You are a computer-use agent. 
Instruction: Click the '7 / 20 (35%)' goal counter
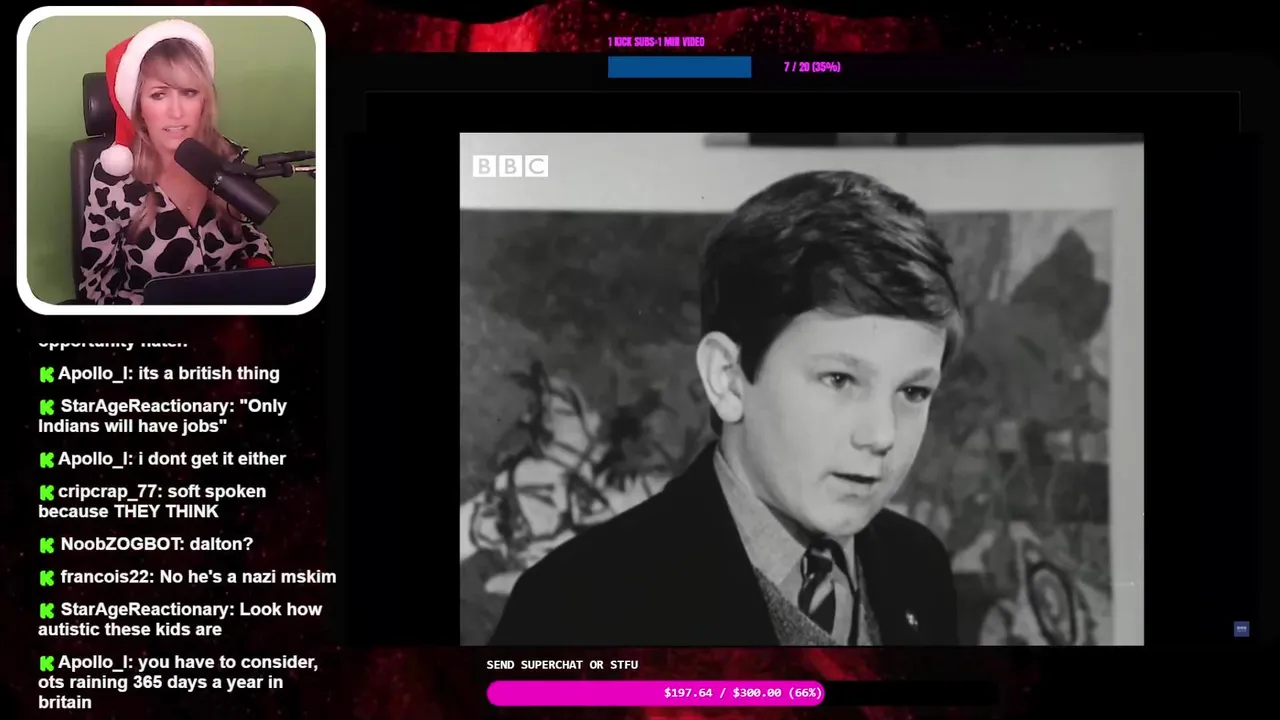(x=812, y=67)
